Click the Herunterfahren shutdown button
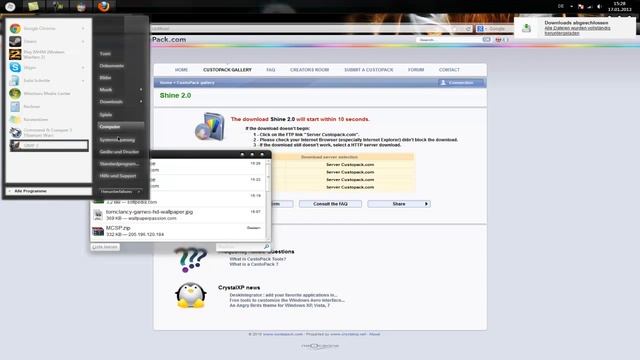Viewport: 640px width, 360px height. point(116,191)
